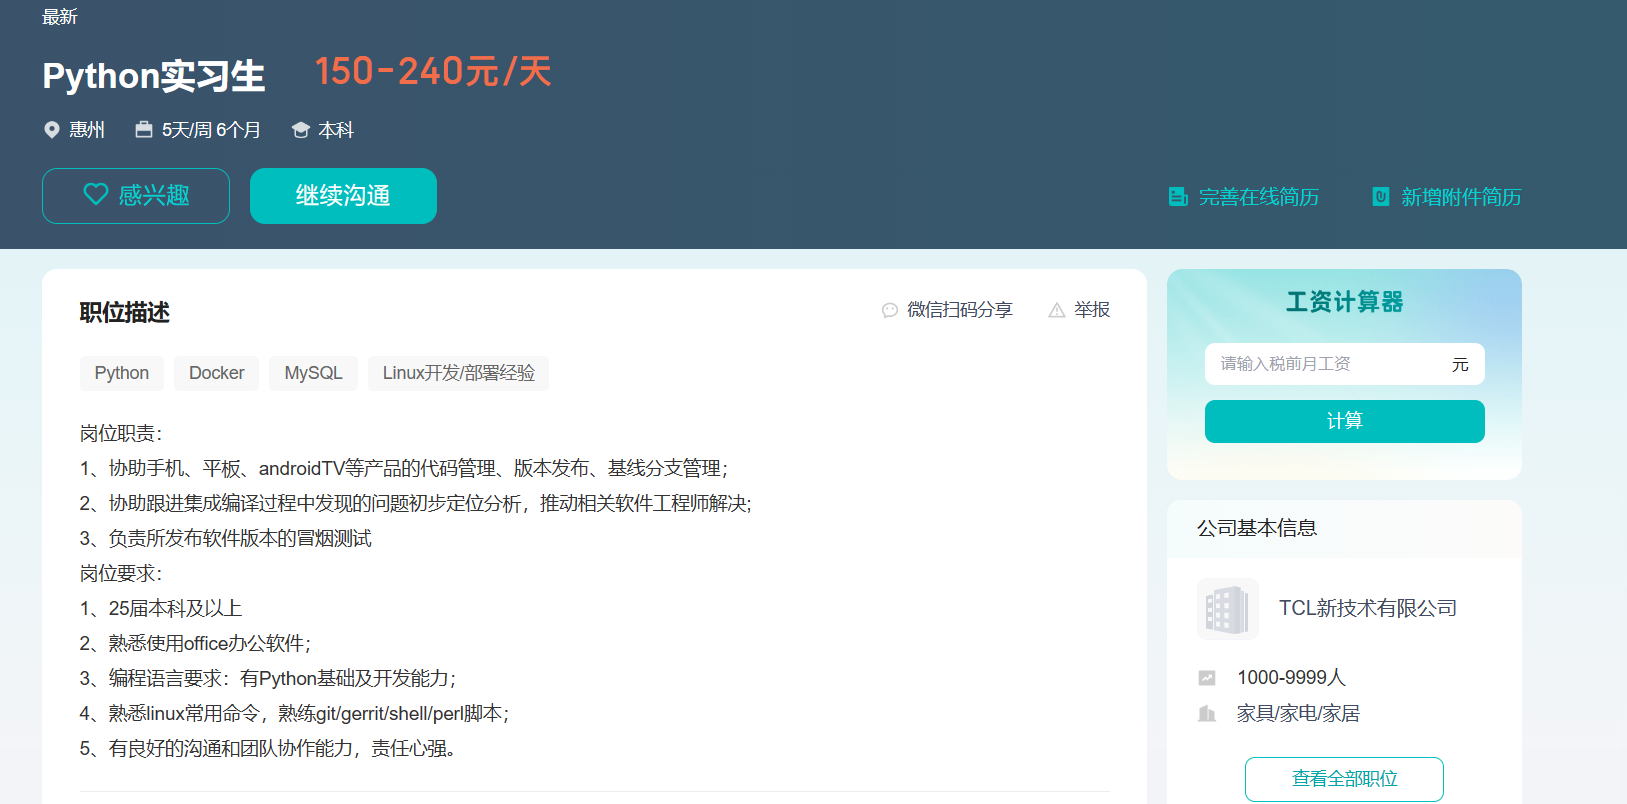
Task: Click the 本科 education requirement text
Action: 336,130
